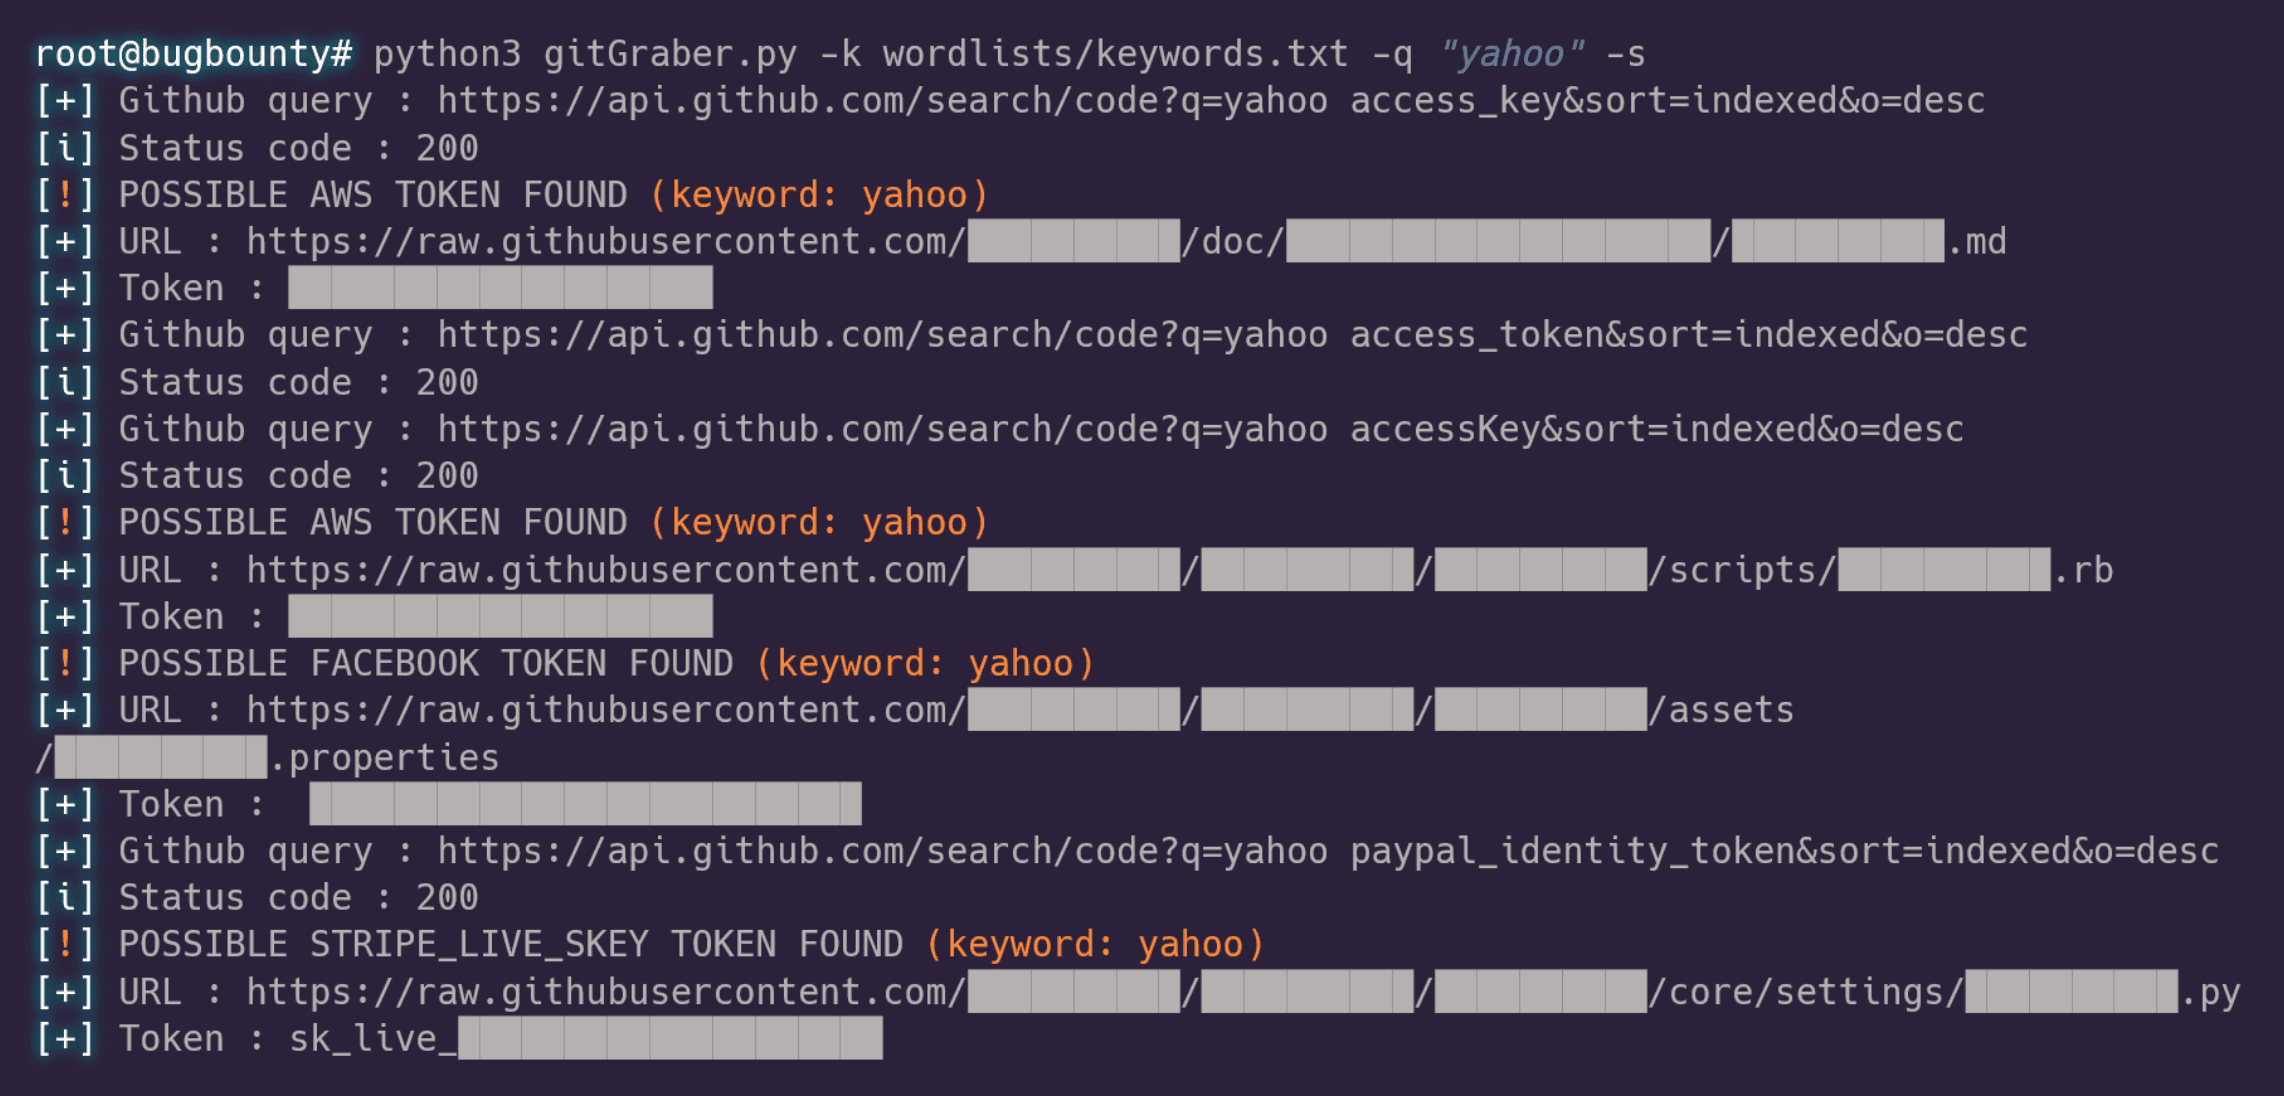Open the raw.githubusercontent URL ending in .md

1126,241
